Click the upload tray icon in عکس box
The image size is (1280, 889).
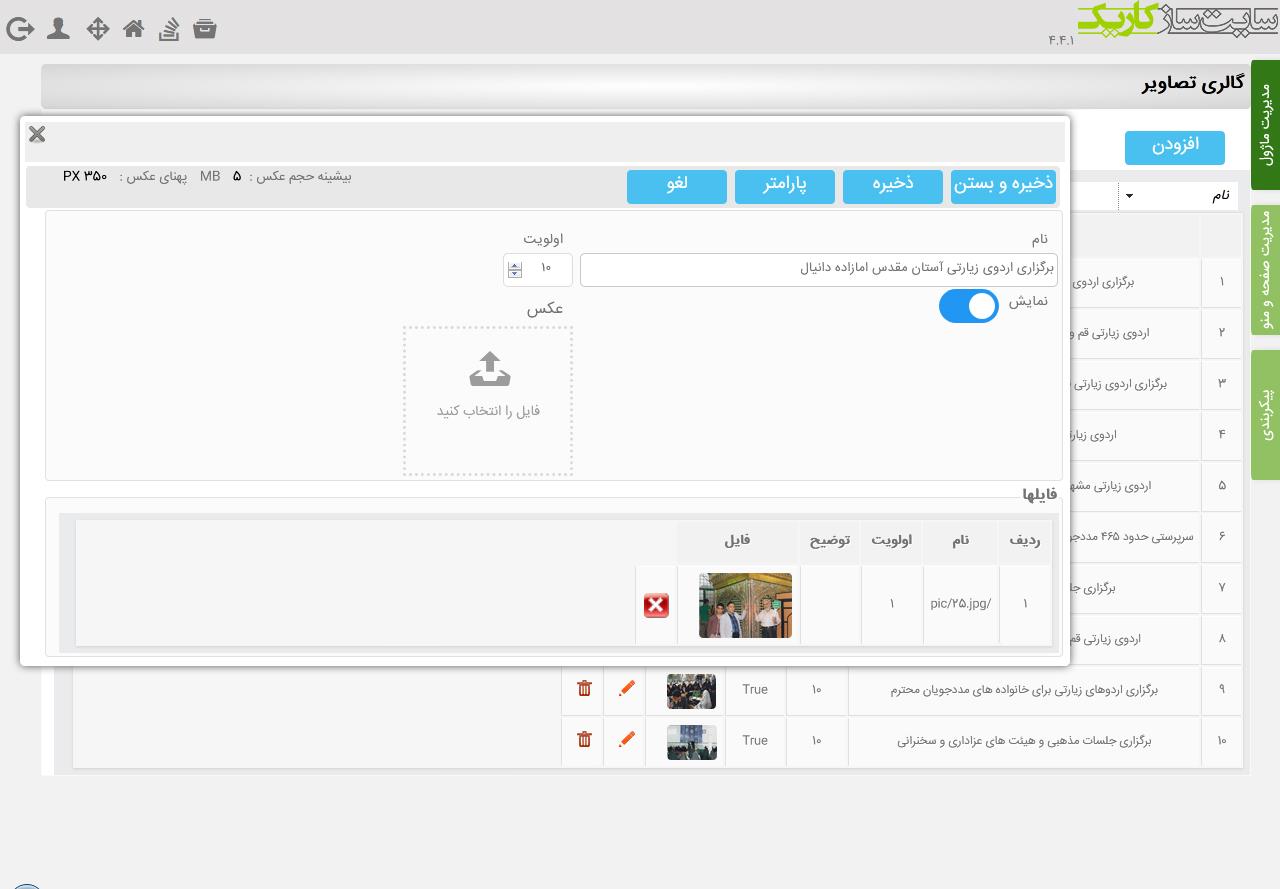pos(489,369)
